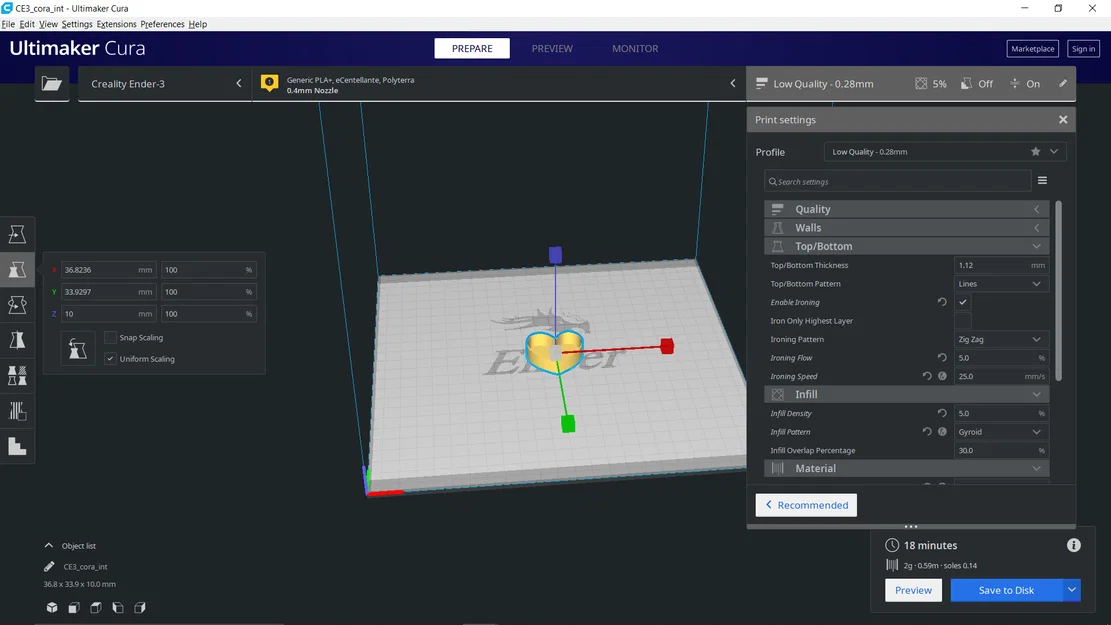The image size is (1111, 625).
Task: Select the Support Blocker tool
Action: tap(17, 411)
